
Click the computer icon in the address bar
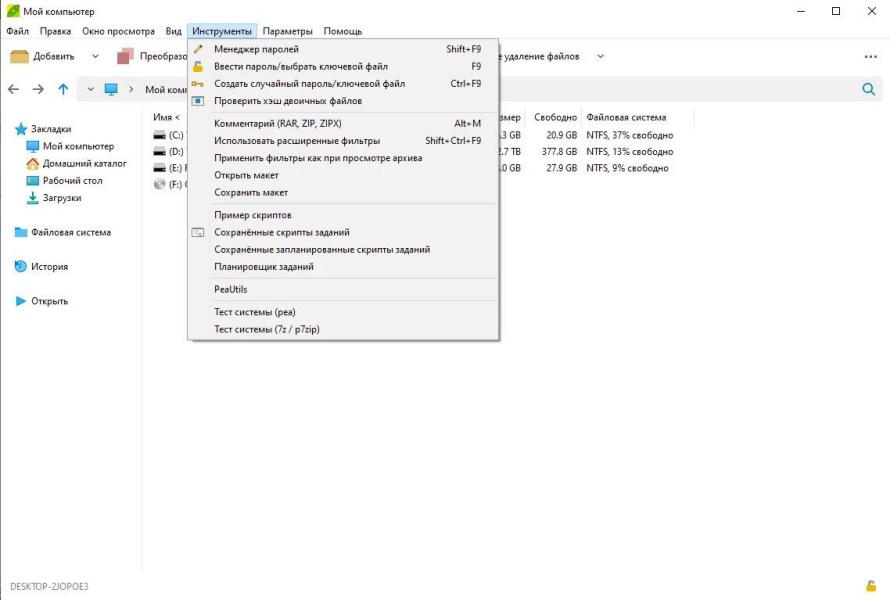[x=111, y=89]
